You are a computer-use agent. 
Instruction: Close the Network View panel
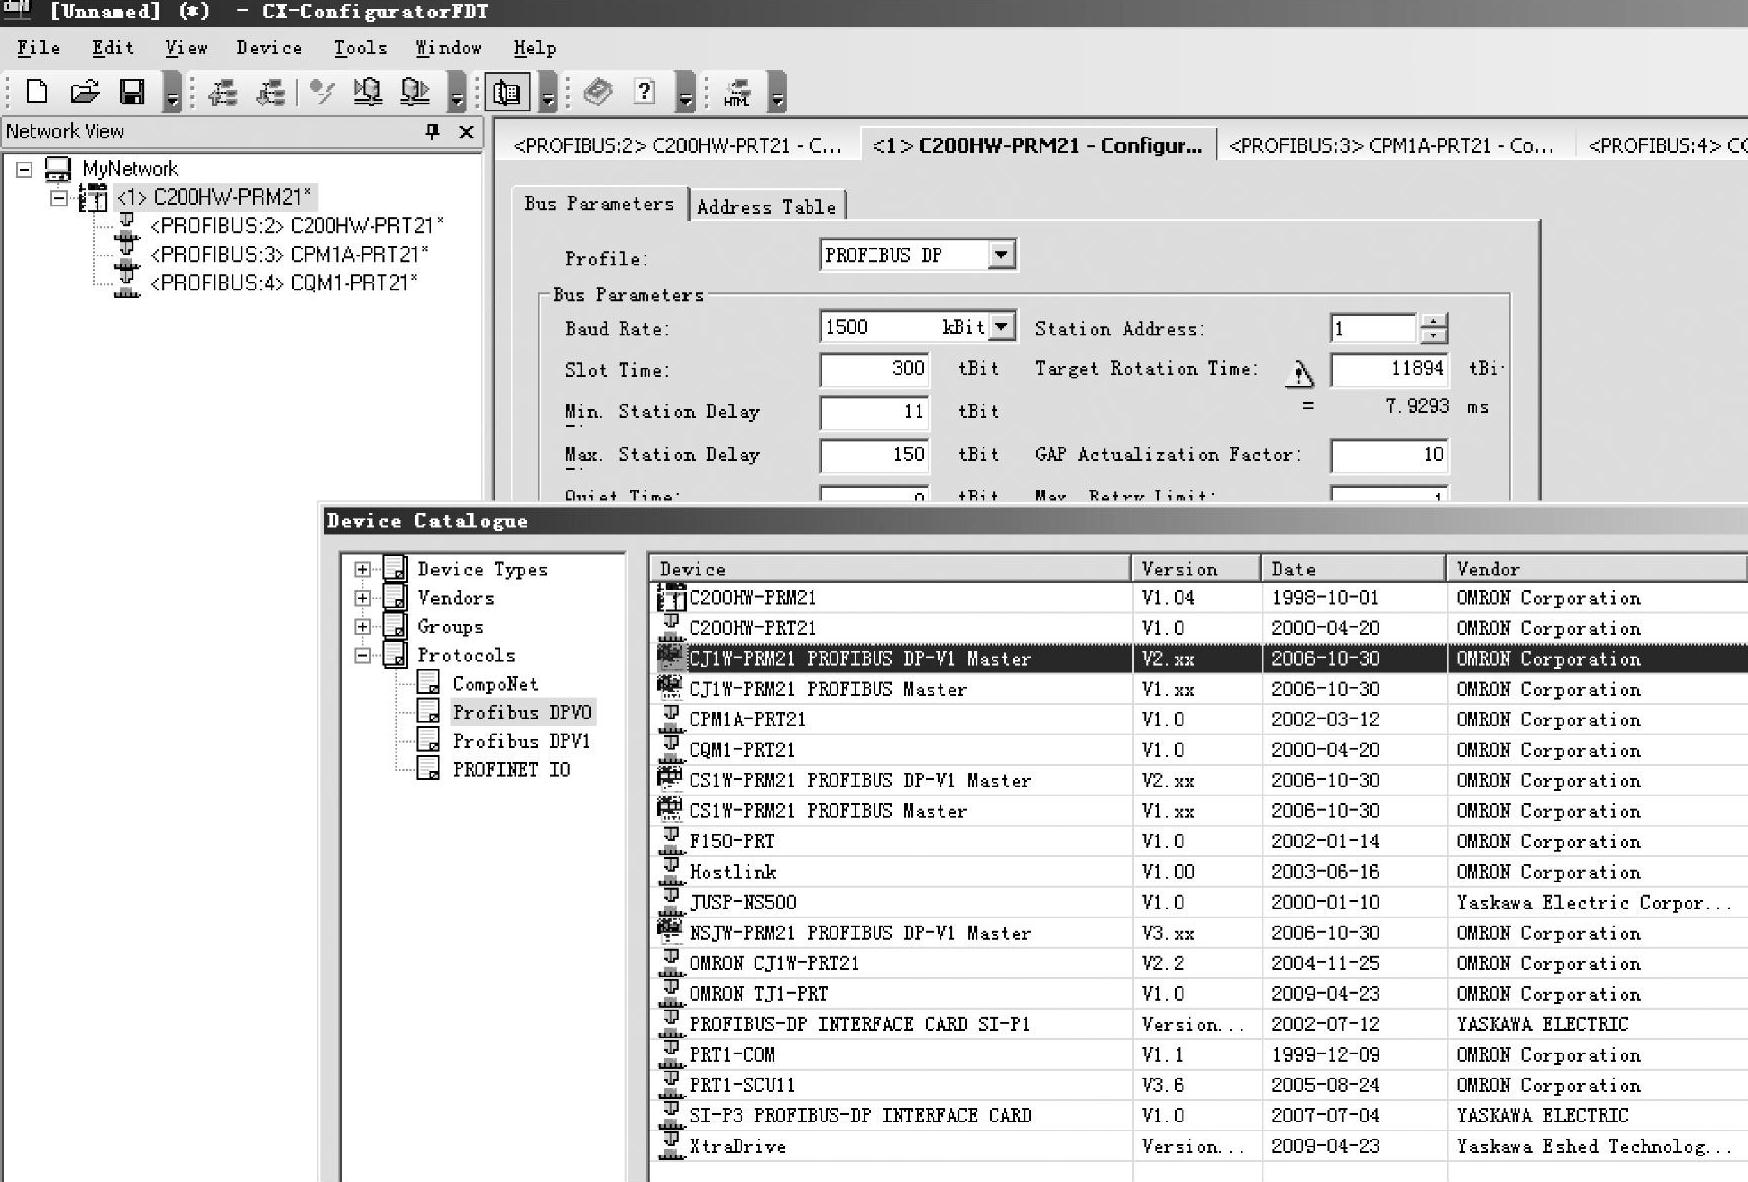(x=466, y=131)
